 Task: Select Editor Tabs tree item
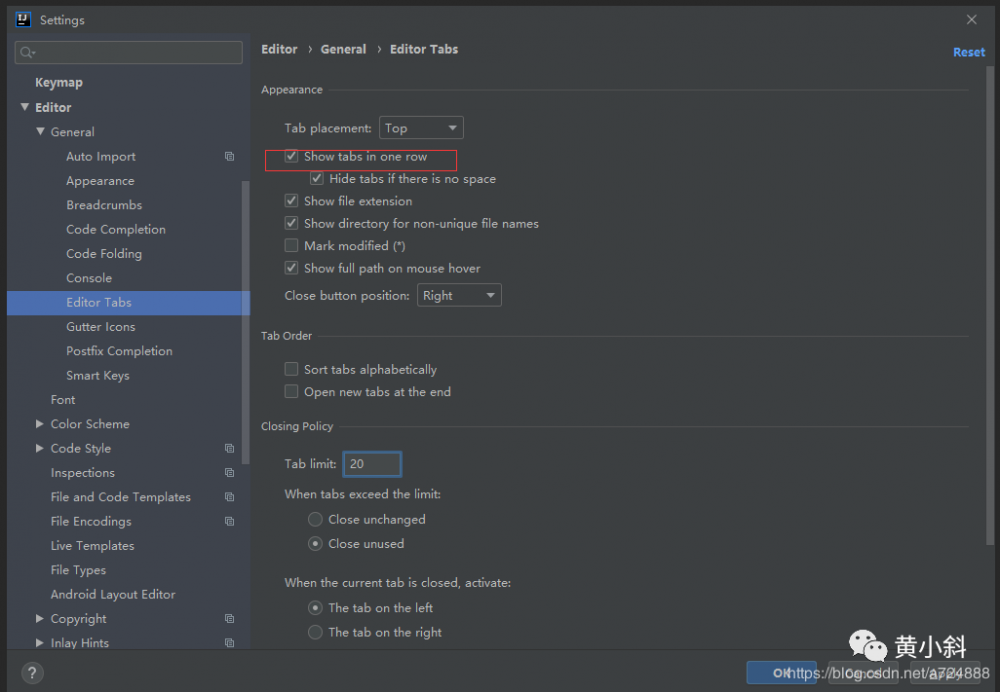coord(128,302)
